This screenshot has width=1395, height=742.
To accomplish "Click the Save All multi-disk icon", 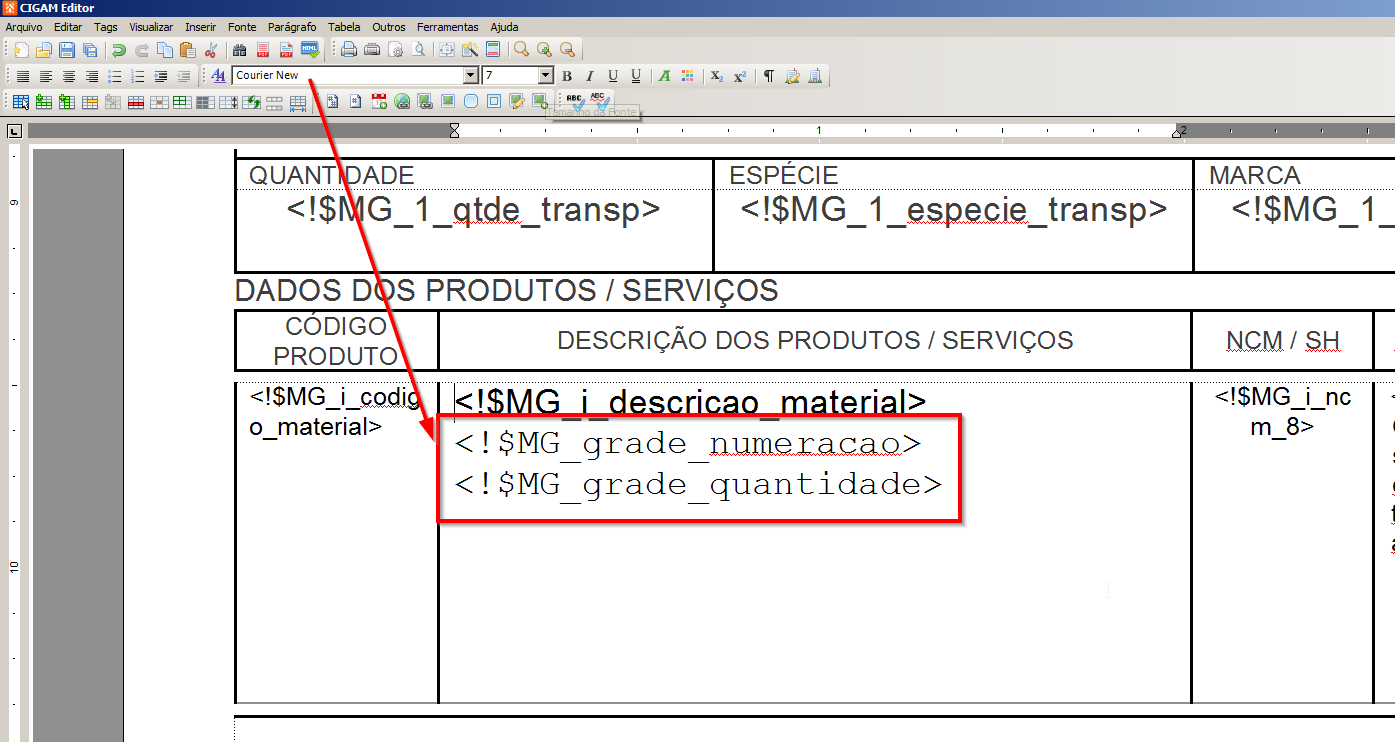I will pos(90,50).
